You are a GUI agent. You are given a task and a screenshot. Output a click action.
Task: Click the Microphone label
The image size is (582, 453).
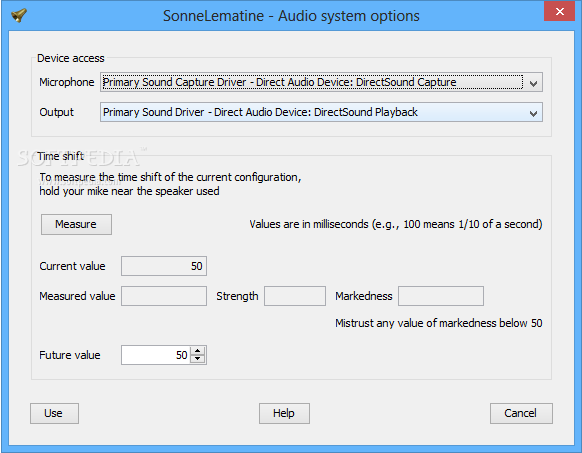[67, 82]
